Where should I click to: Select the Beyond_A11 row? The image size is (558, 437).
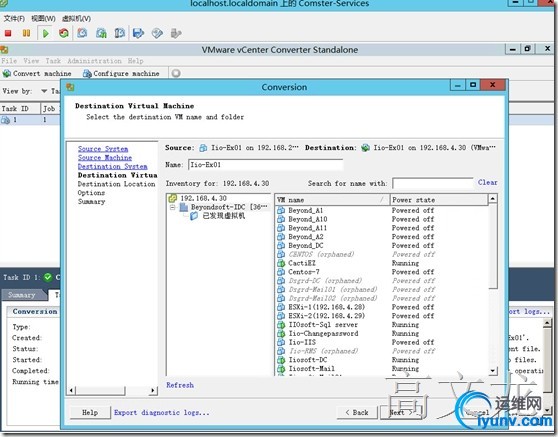point(381,228)
